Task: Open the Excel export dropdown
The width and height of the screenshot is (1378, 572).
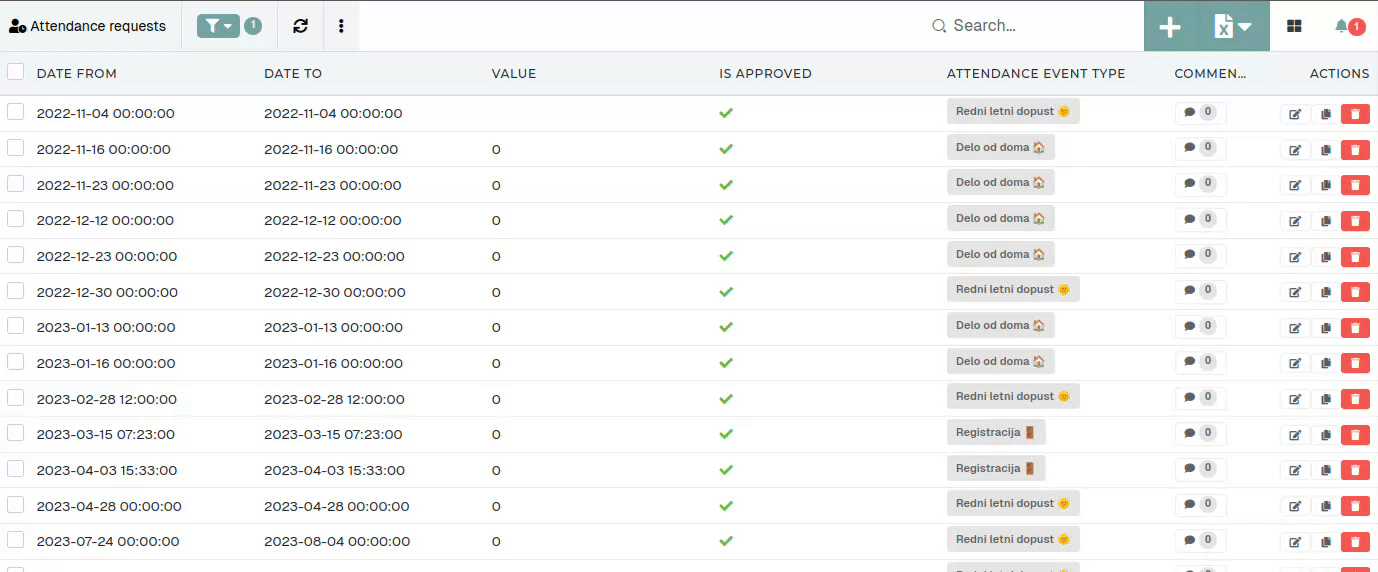Action: coord(1233,27)
